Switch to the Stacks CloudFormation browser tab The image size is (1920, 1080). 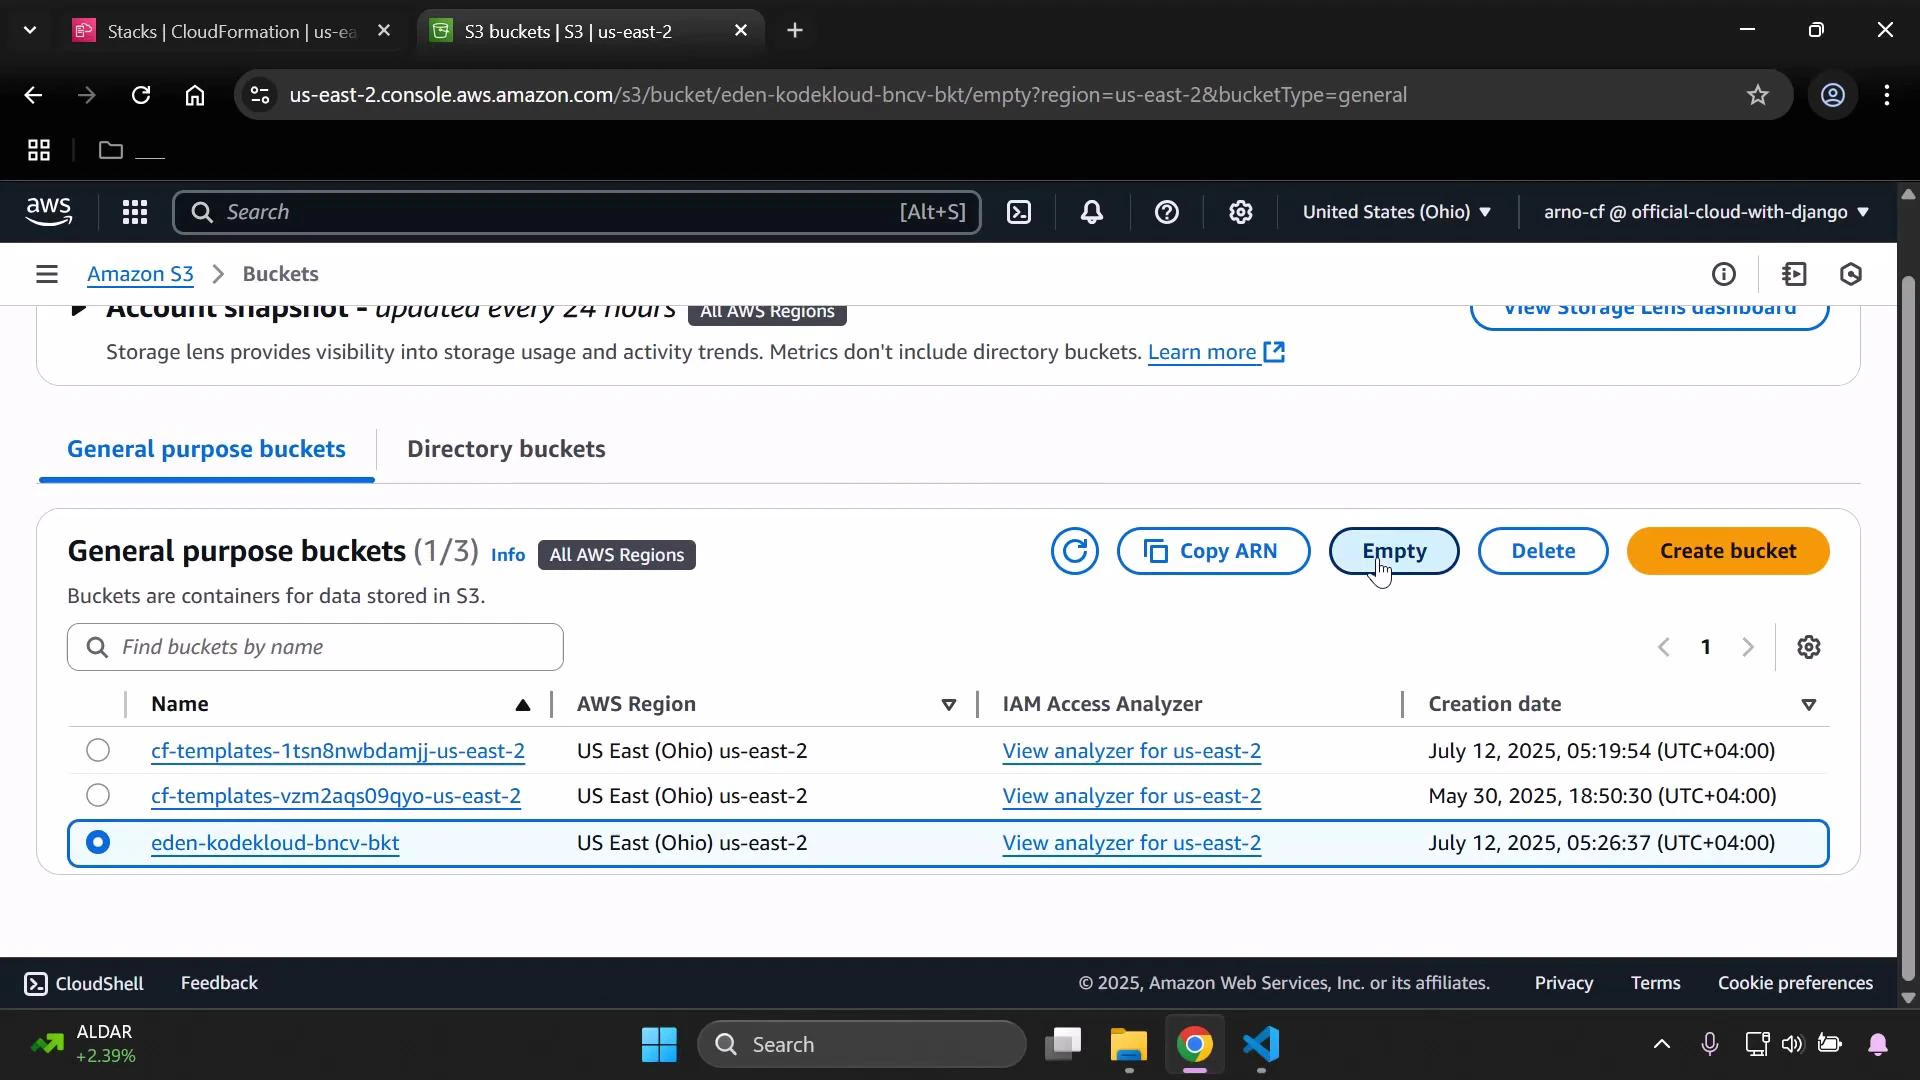click(x=210, y=30)
